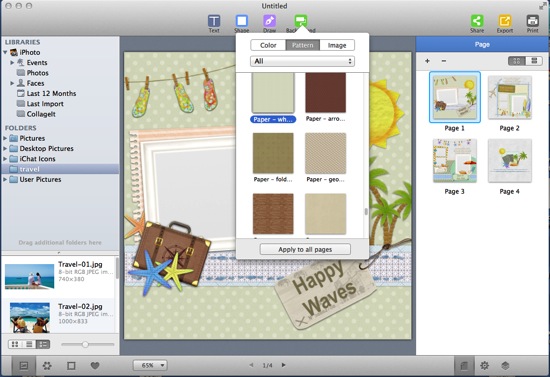Select Page 3 thumbnail
The width and height of the screenshot is (550, 377).
pos(455,161)
